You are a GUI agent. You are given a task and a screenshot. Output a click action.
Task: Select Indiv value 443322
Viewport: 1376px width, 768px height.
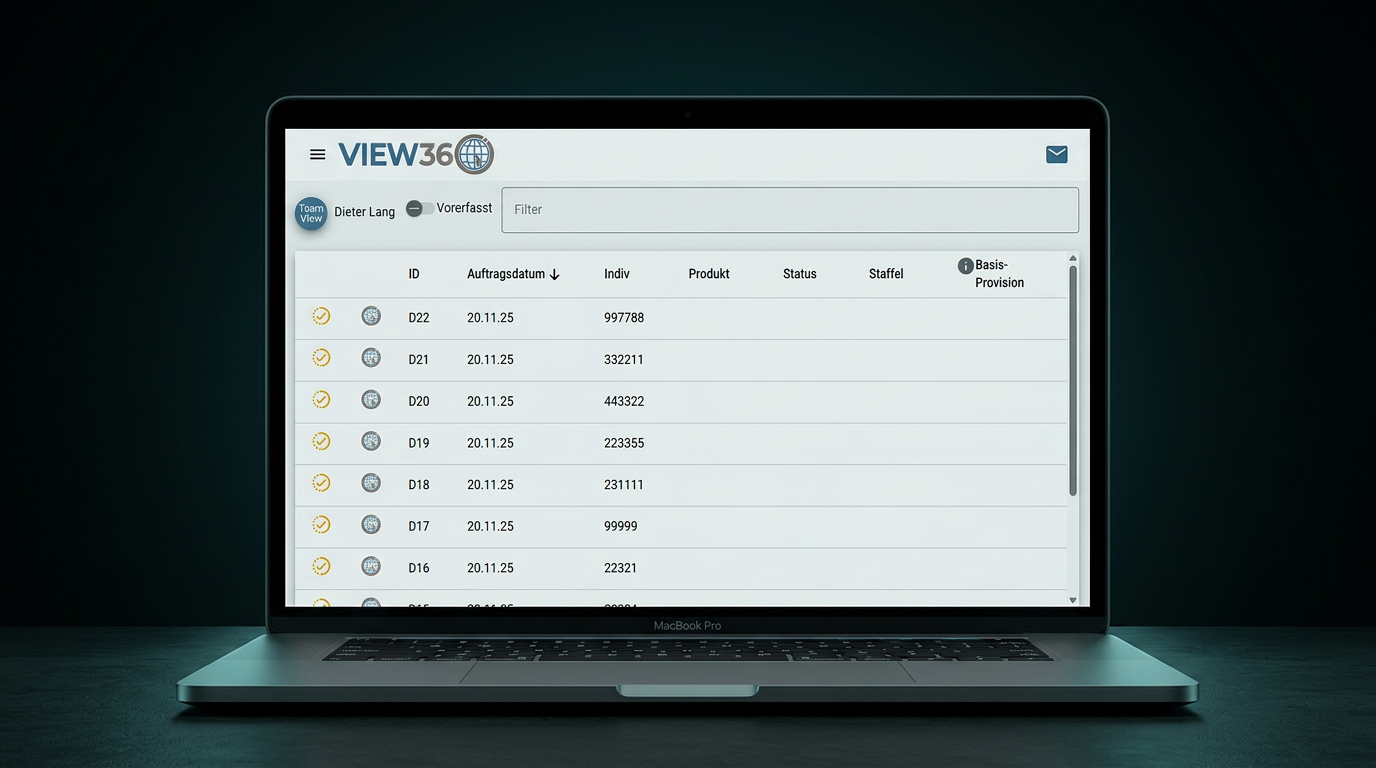click(624, 402)
